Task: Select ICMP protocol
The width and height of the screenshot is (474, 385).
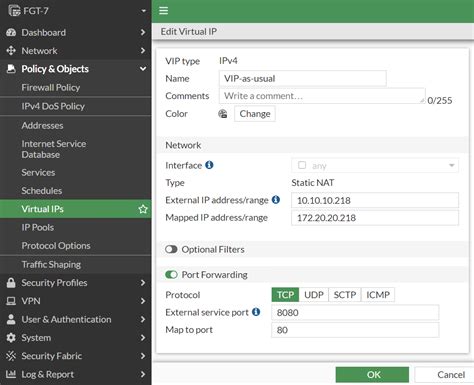Action: (378, 295)
